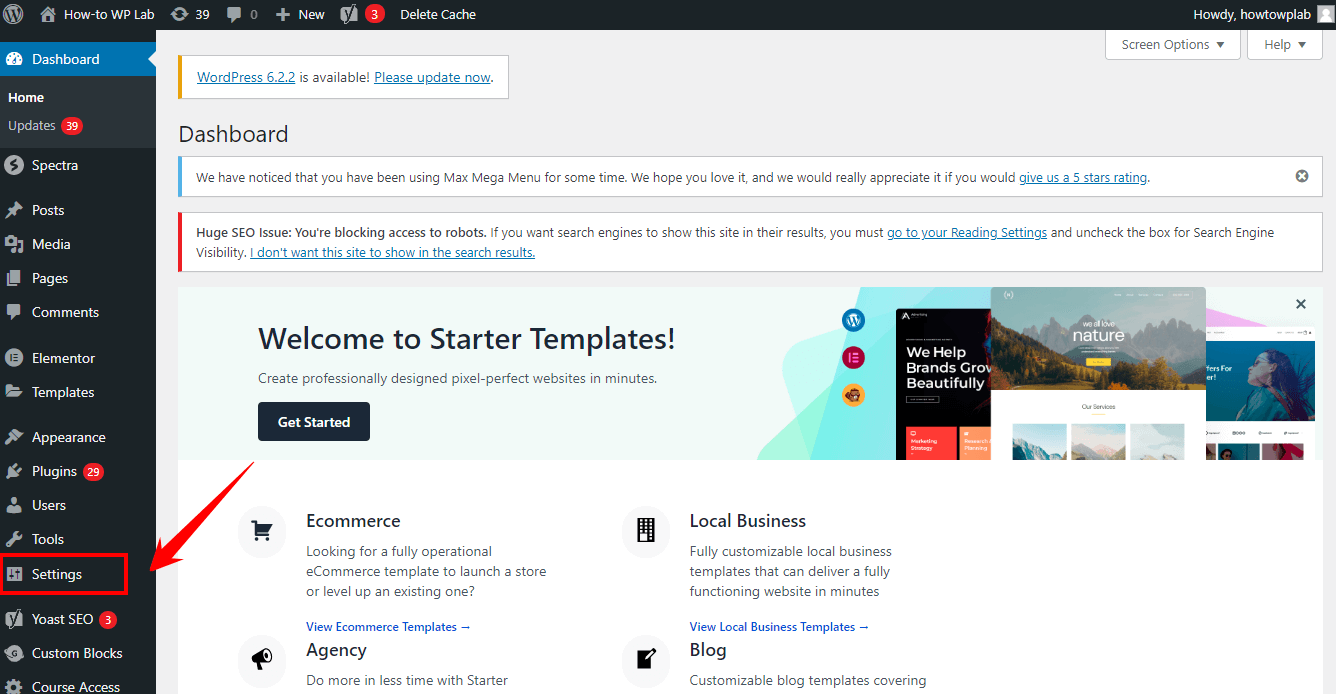Open the New content dropdown in admin bar
This screenshot has height=694, width=1336.
[x=300, y=14]
